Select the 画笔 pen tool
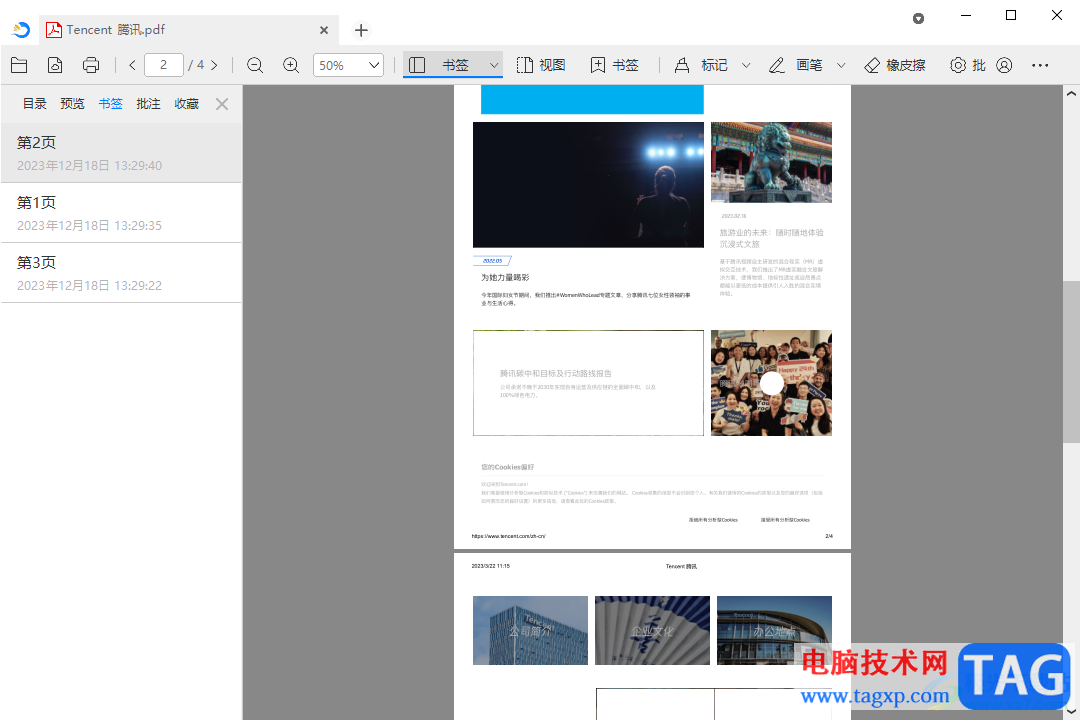The image size is (1081, 721). pos(796,65)
